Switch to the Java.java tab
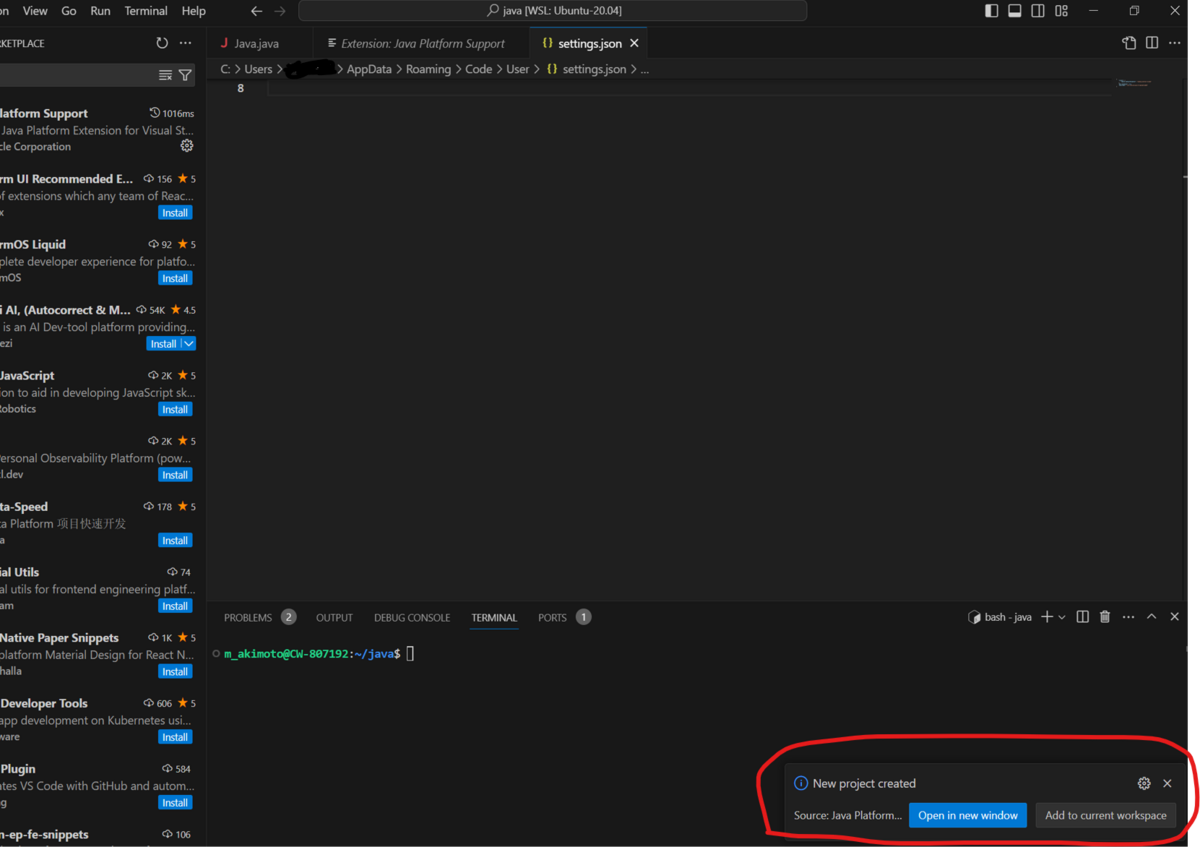The width and height of the screenshot is (1200, 847). [x=257, y=43]
